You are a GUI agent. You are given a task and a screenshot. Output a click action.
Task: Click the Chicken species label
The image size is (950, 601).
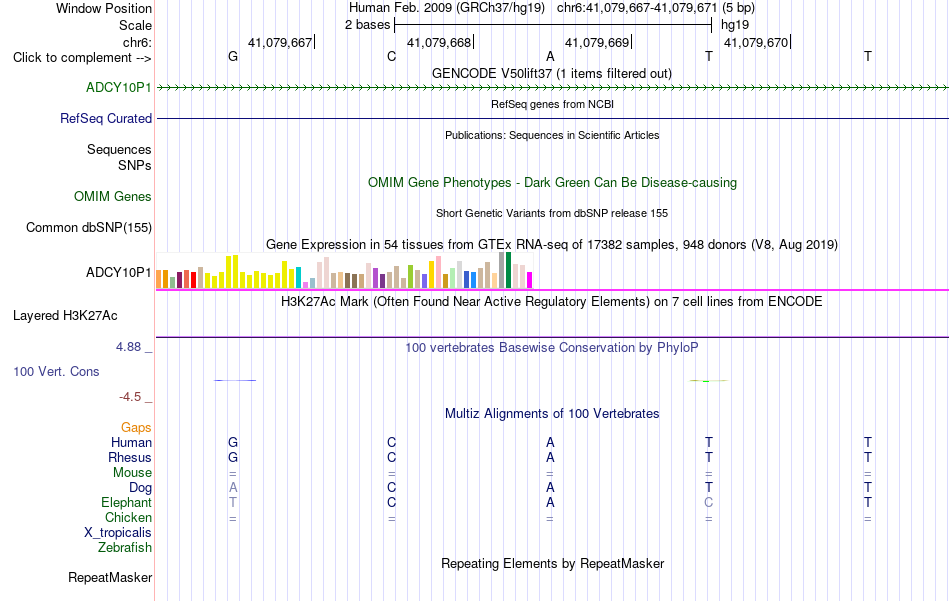128,517
